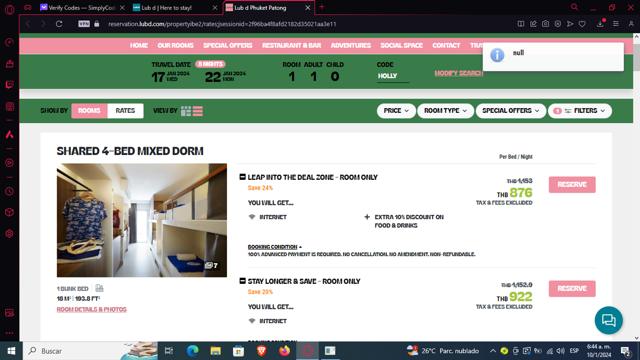Open the Aria AI icon in the sidebar

[9, 135]
